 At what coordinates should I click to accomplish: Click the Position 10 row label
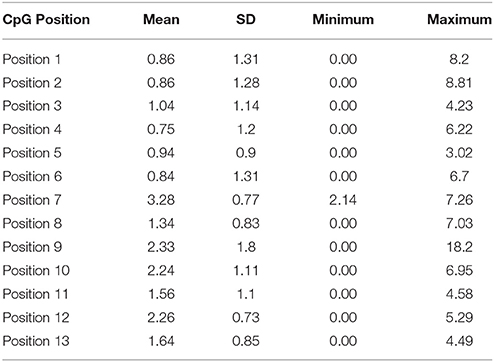(x=36, y=270)
